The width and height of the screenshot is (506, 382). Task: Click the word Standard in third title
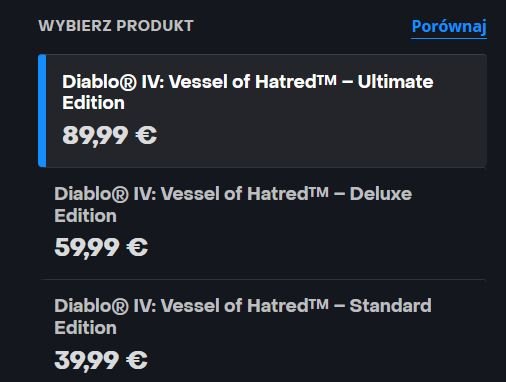pyautogui.click(x=390, y=306)
